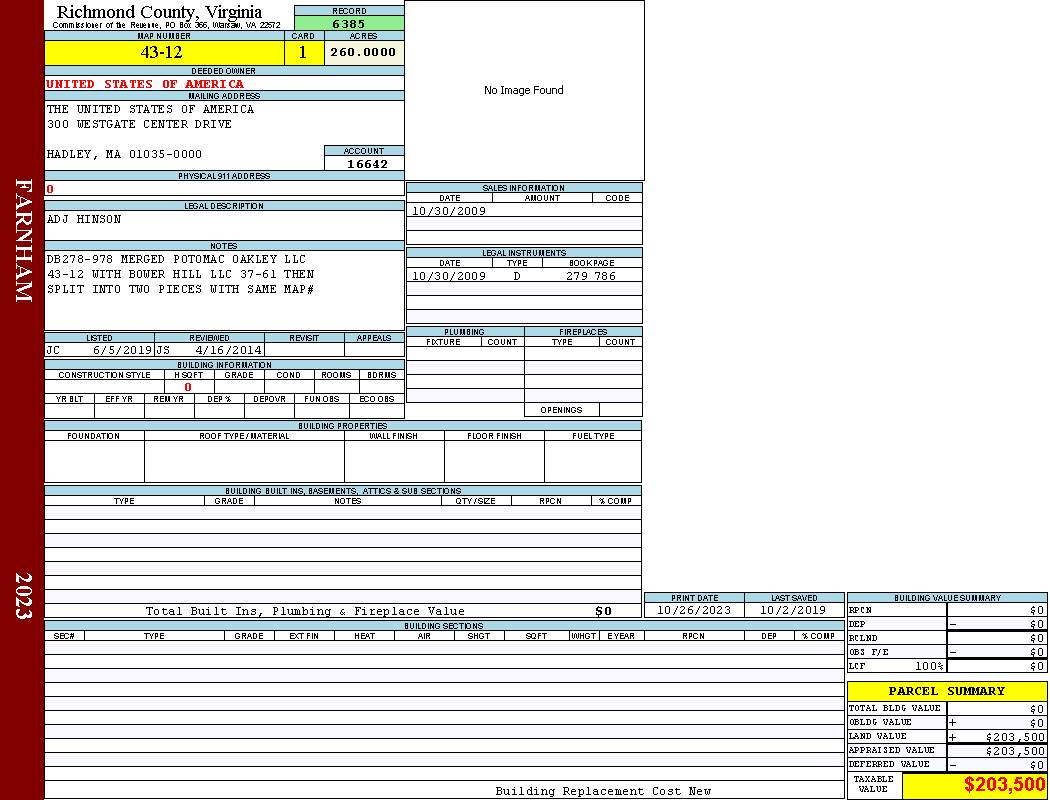Viewport: 1050px width, 800px height.
Task: Click the FARNHAM label on the red sidebar
Action: point(24,240)
